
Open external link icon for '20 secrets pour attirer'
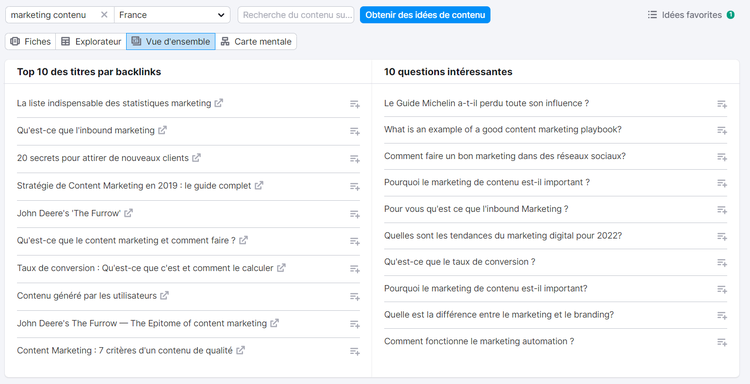pos(196,158)
